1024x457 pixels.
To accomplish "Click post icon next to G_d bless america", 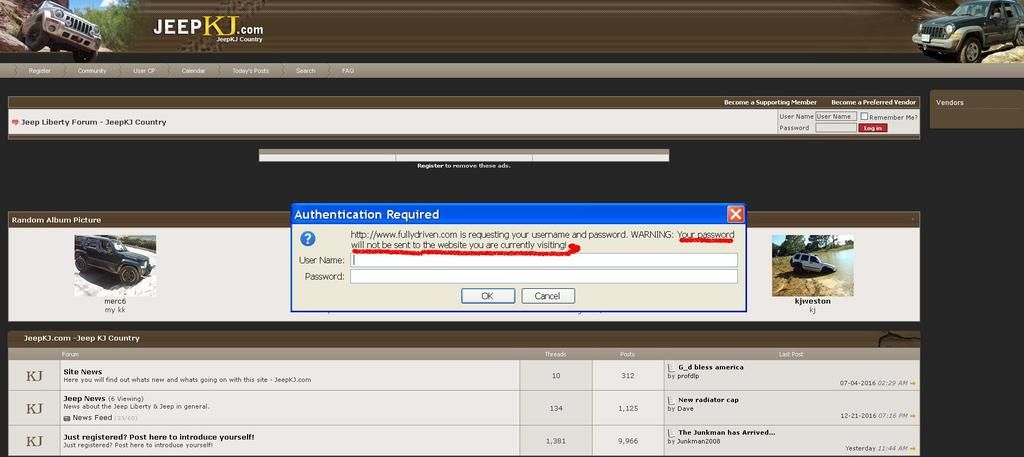I will (671, 368).
